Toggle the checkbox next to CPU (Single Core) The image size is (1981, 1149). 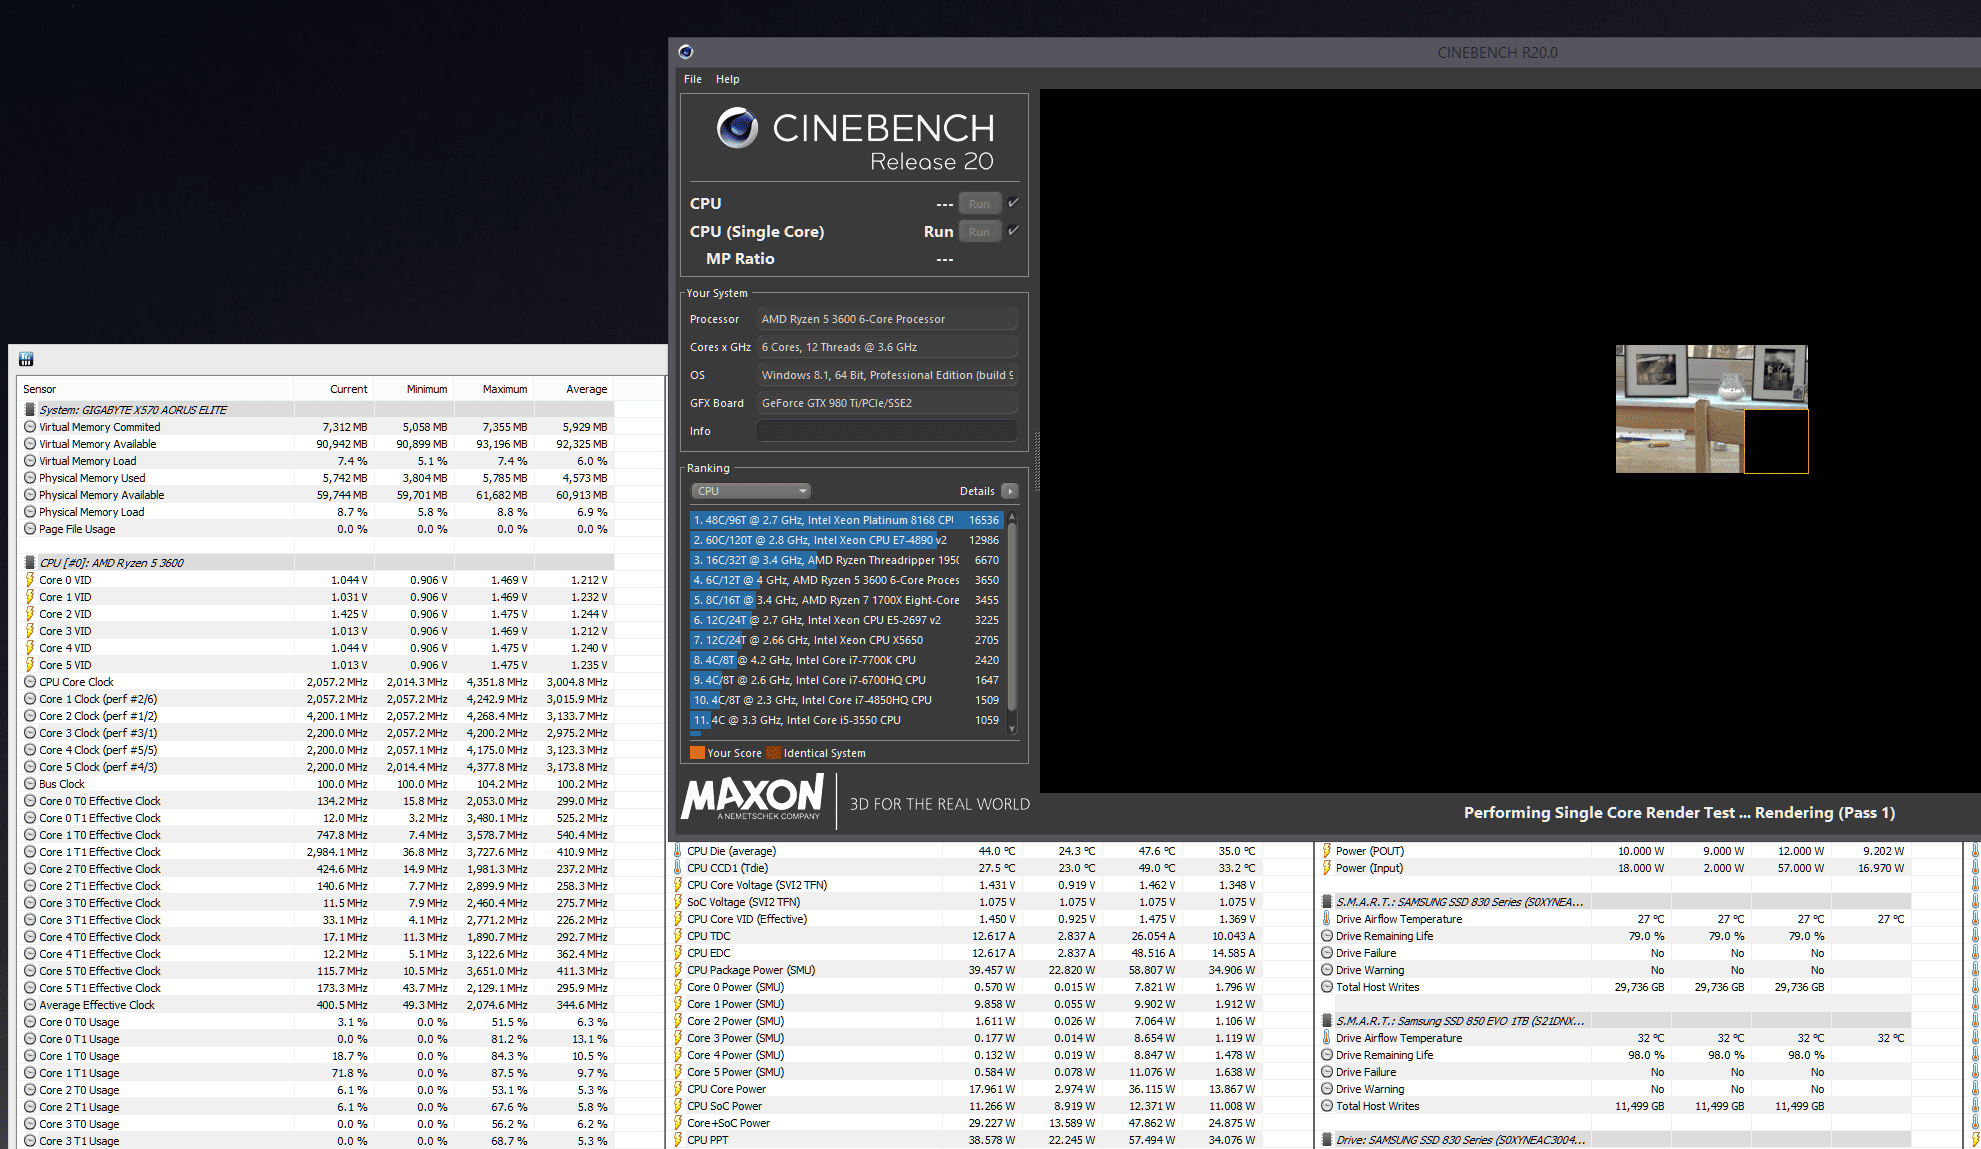point(1013,231)
